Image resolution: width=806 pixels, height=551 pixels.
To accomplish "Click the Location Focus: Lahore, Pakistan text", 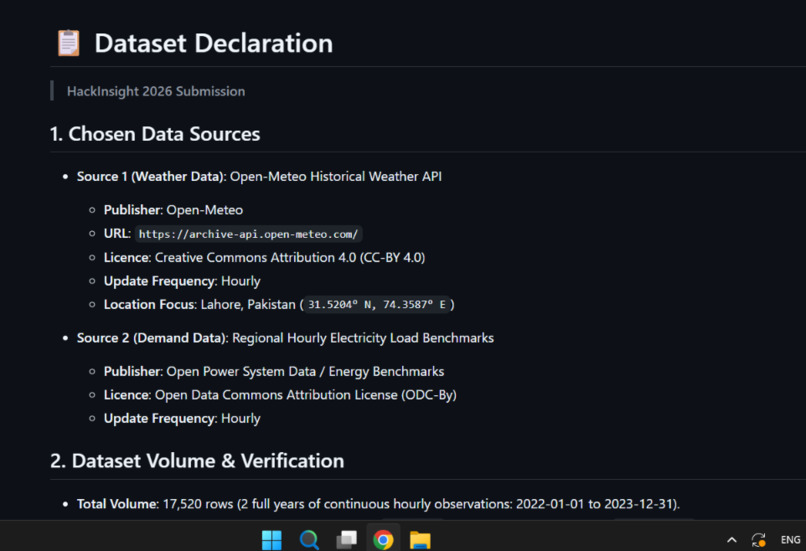I will pos(199,304).
